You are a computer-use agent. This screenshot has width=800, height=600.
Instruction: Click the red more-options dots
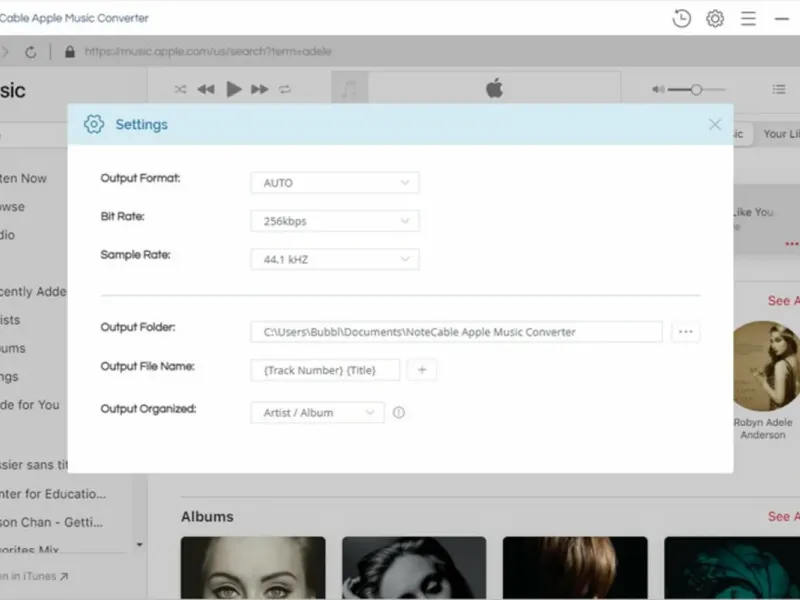click(x=792, y=244)
